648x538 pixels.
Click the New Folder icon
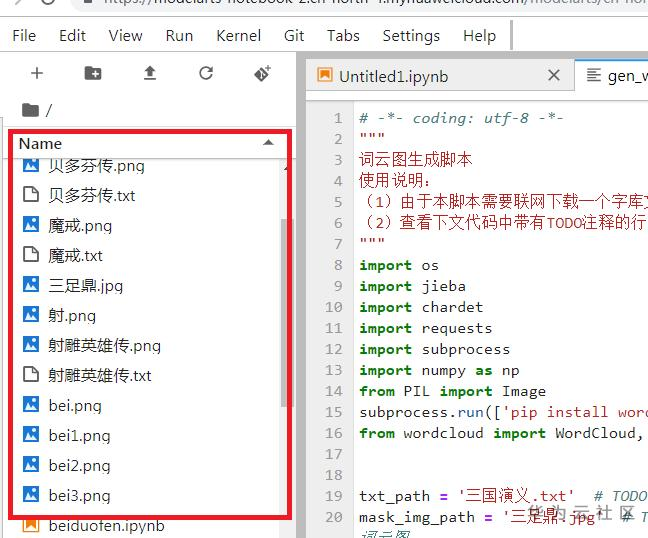click(x=93, y=73)
